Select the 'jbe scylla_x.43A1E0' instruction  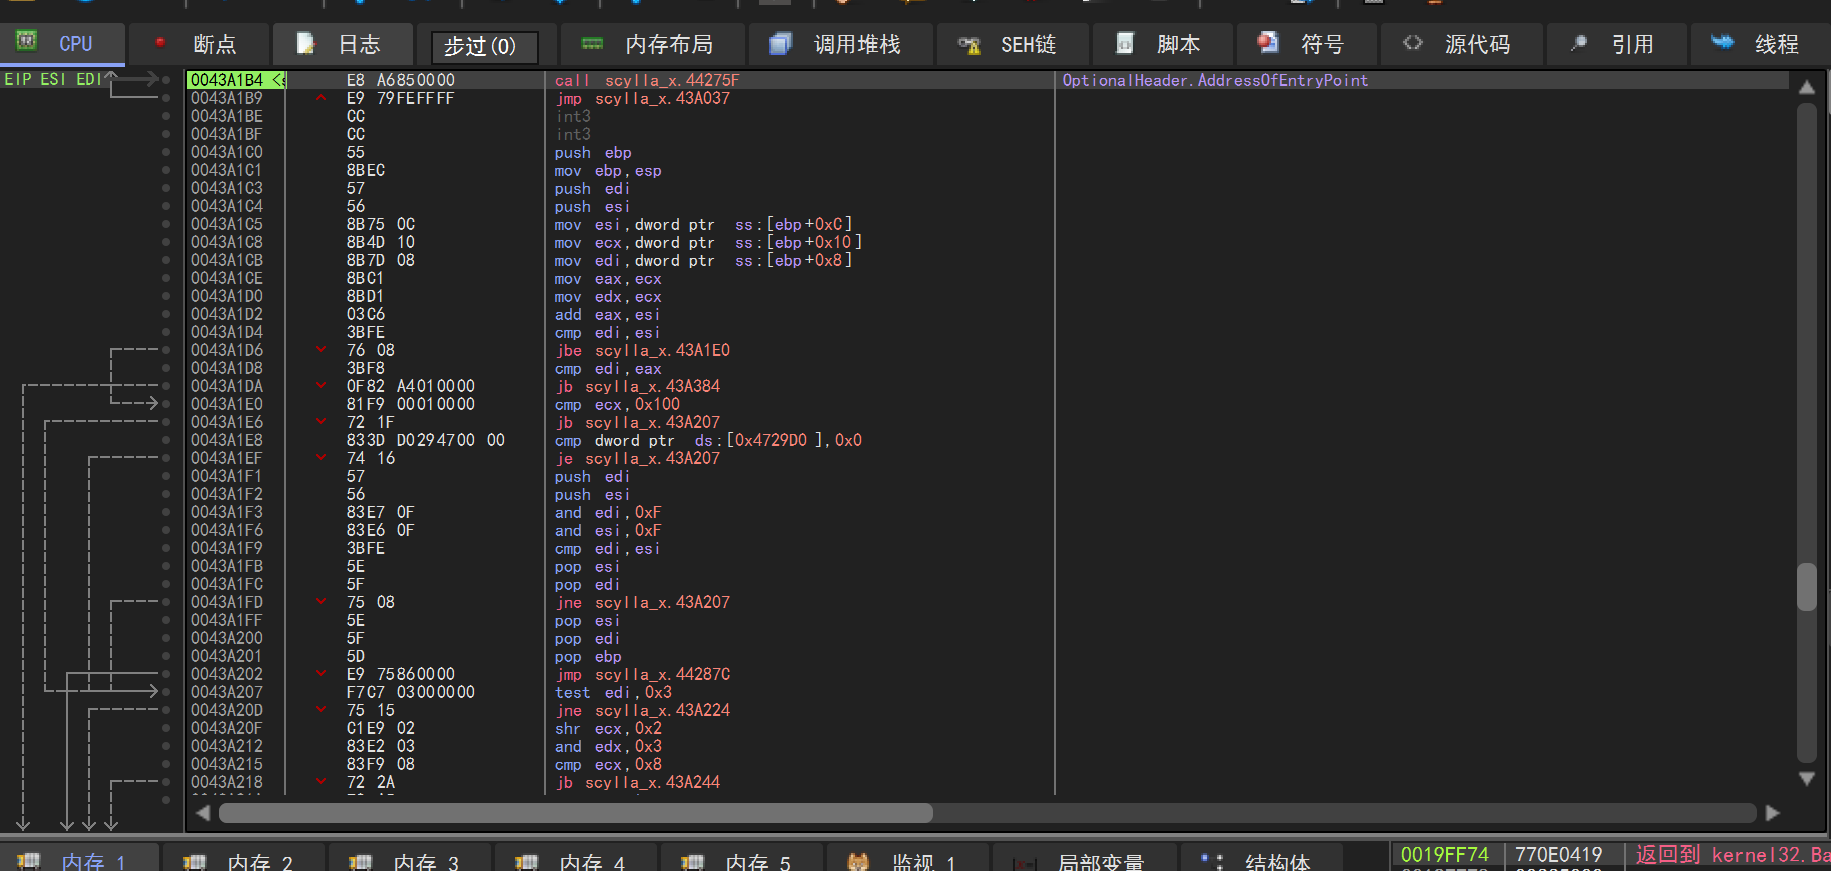[x=642, y=350]
